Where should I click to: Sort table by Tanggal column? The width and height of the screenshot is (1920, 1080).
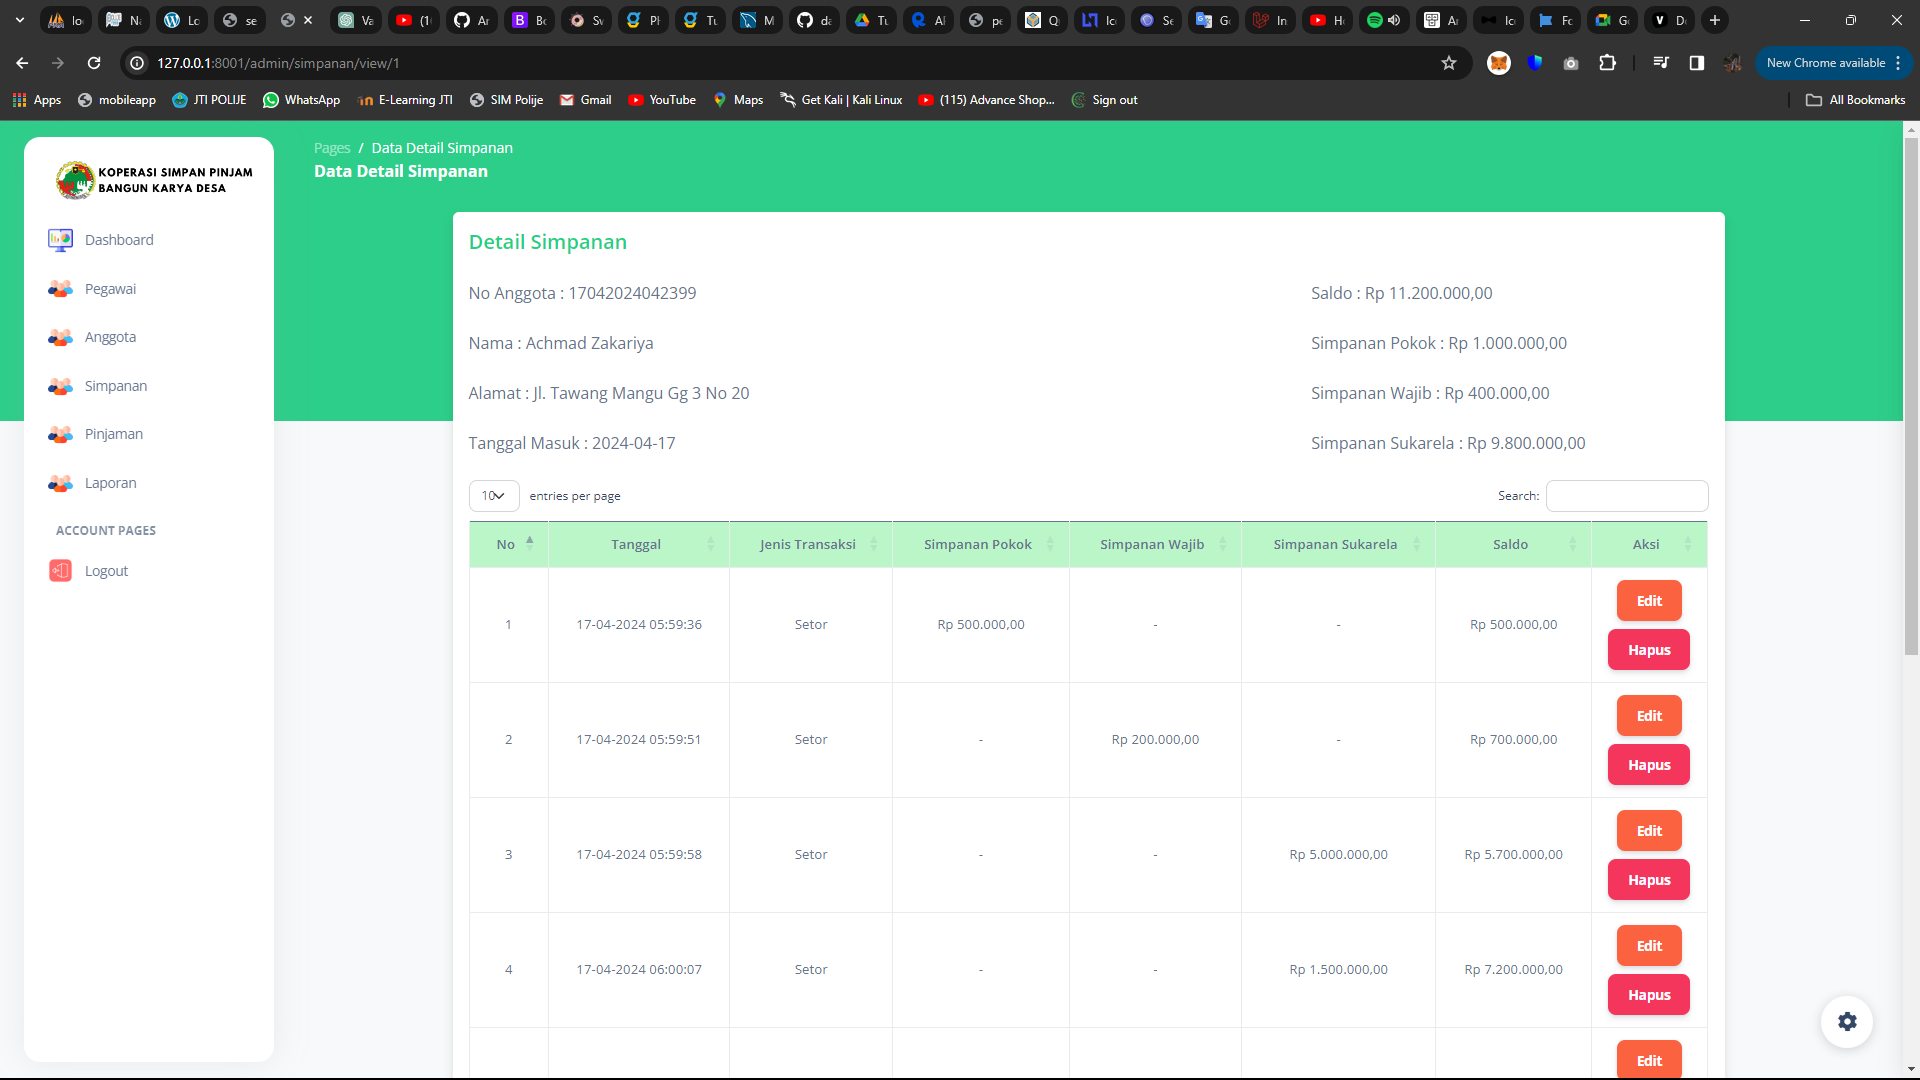(639, 544)
